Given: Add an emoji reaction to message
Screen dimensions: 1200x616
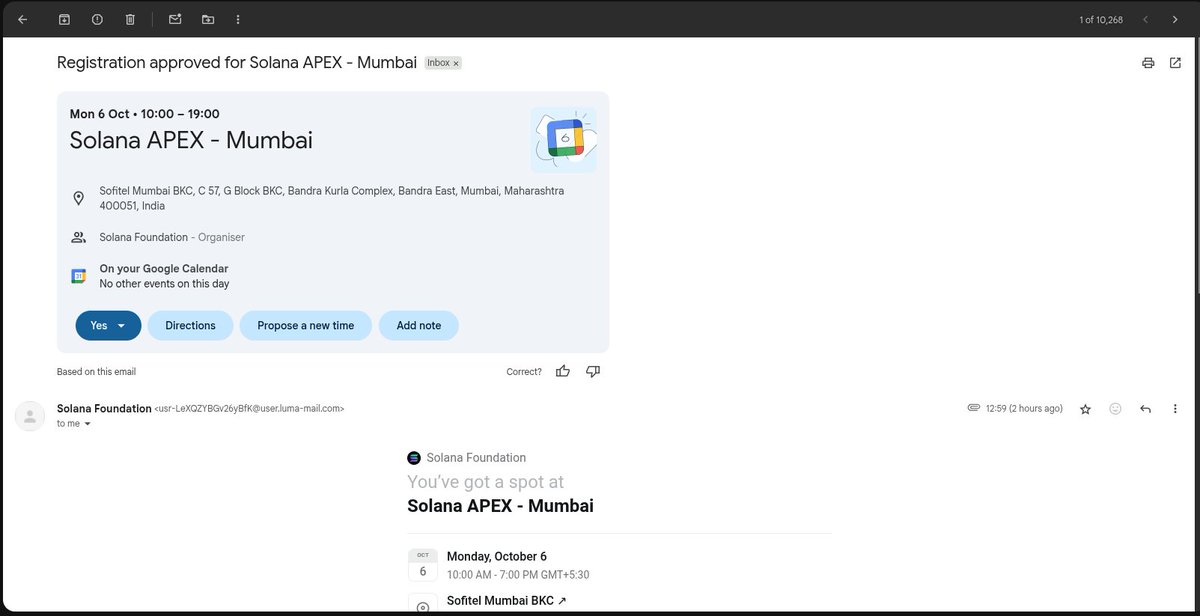Looking at the screenshot, I should pyautogui.click(x=1115, y=409).
